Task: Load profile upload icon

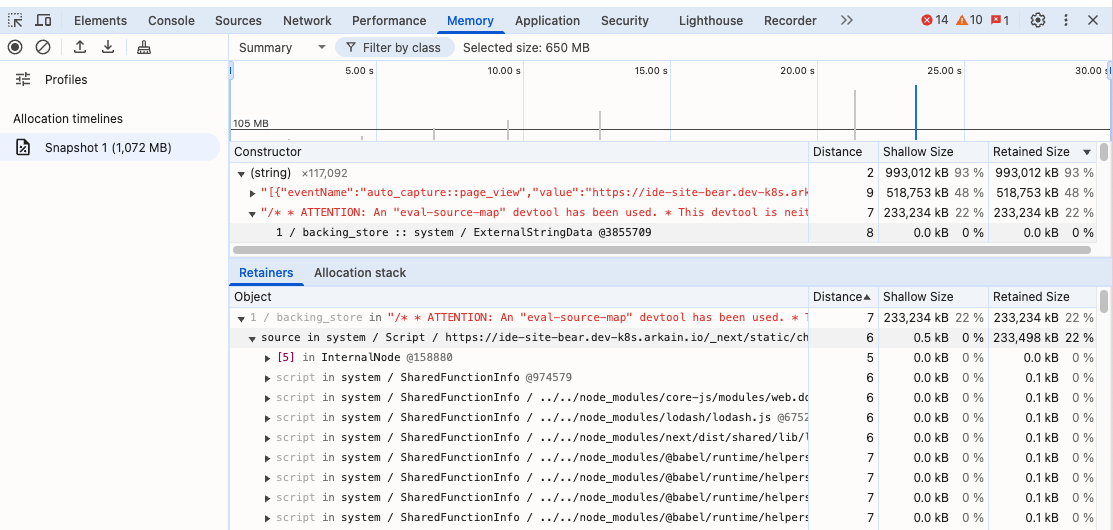Action: tap(80, 48)
